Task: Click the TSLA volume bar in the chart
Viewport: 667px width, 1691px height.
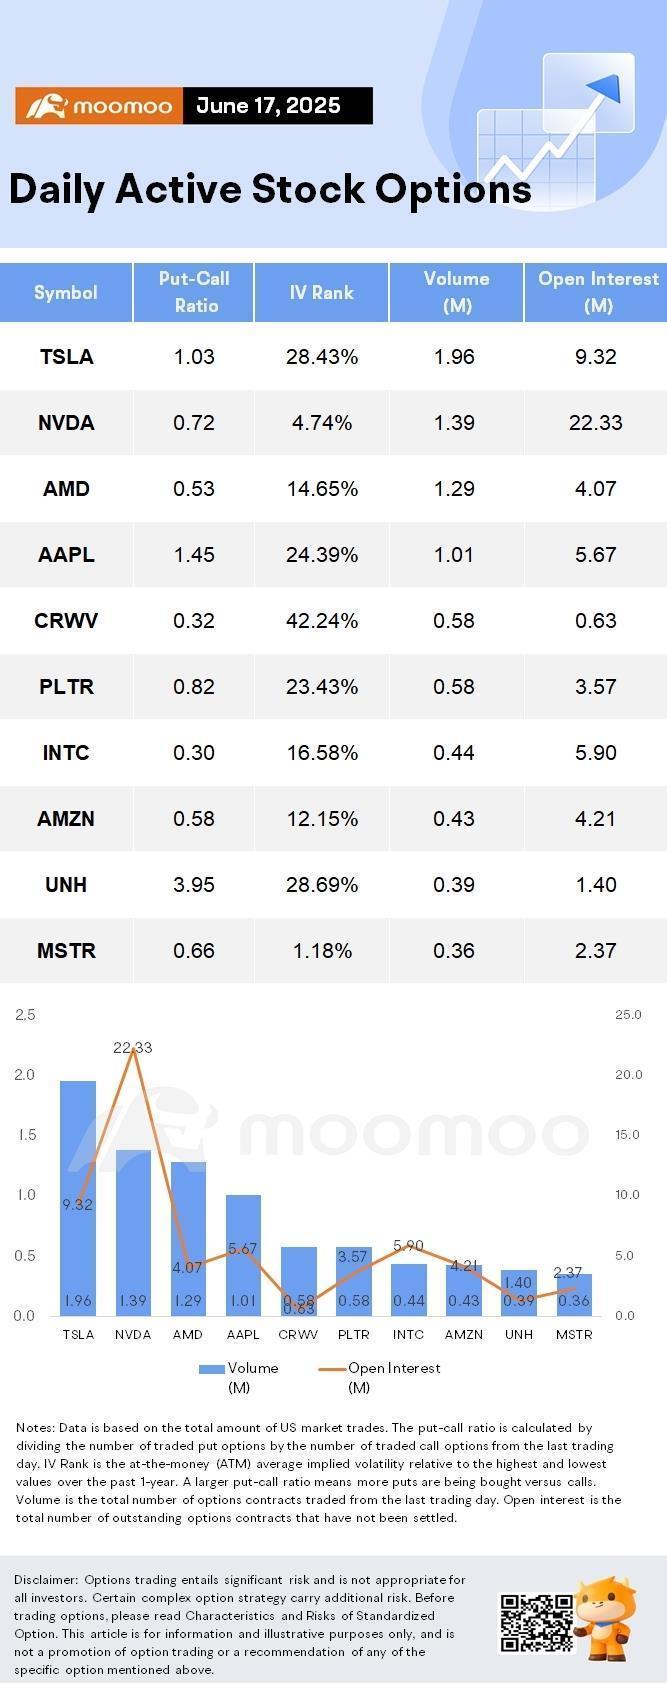Action: pyautogui.click(x=78, y=1200)
